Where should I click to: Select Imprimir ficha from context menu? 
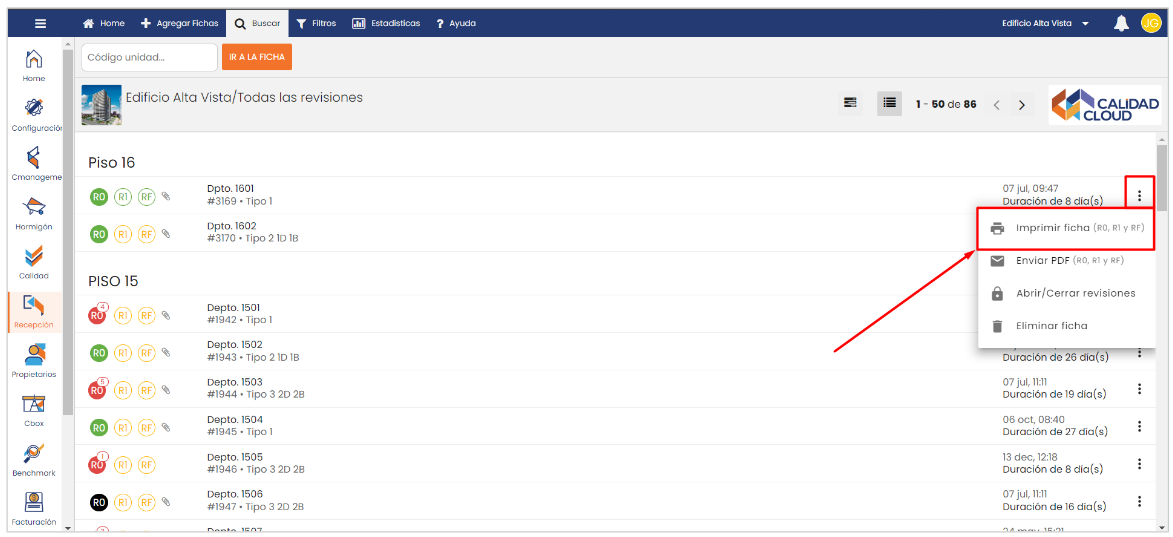coord(1065,228)
